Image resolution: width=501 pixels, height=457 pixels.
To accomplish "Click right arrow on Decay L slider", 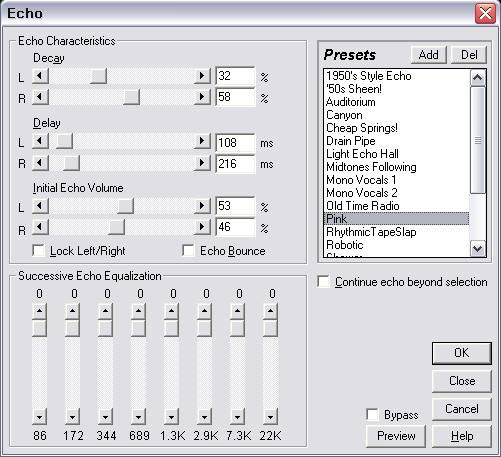I will pos(202,76).
